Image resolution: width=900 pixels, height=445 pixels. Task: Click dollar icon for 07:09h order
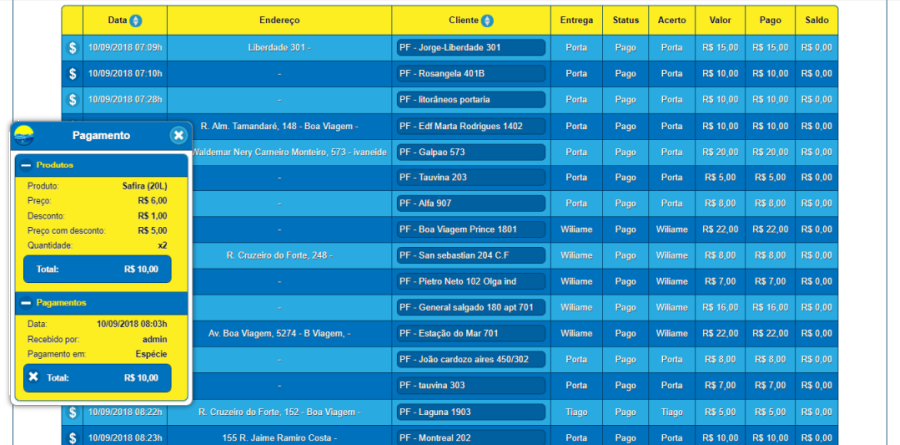click(x=72, y=47)
